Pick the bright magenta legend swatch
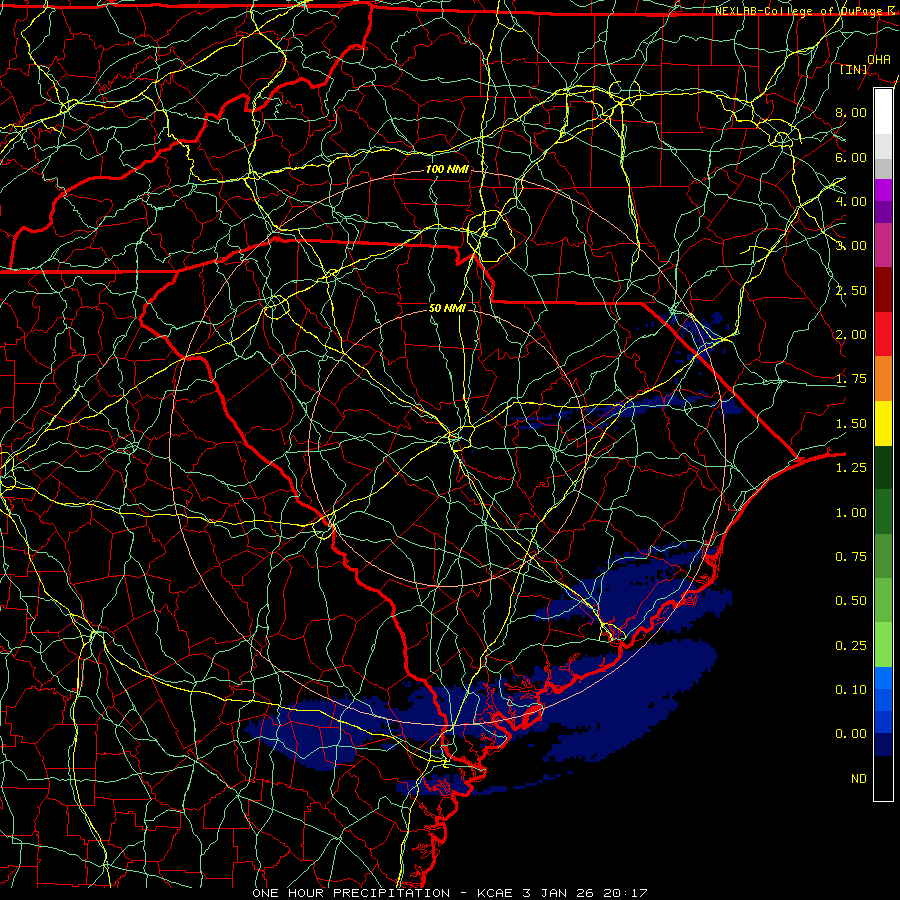Viewport: 900px width, 900px height. 883,189
